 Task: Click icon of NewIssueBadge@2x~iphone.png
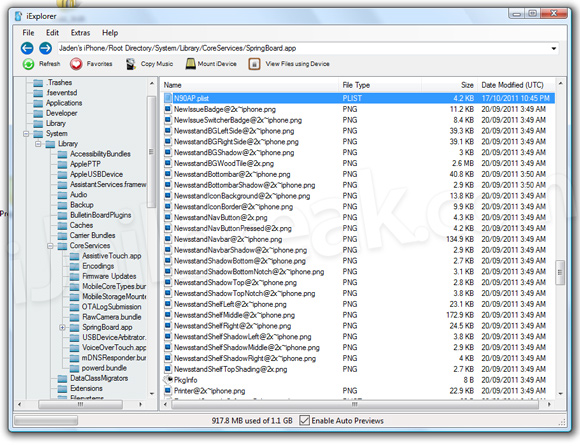tap(168, 109)
